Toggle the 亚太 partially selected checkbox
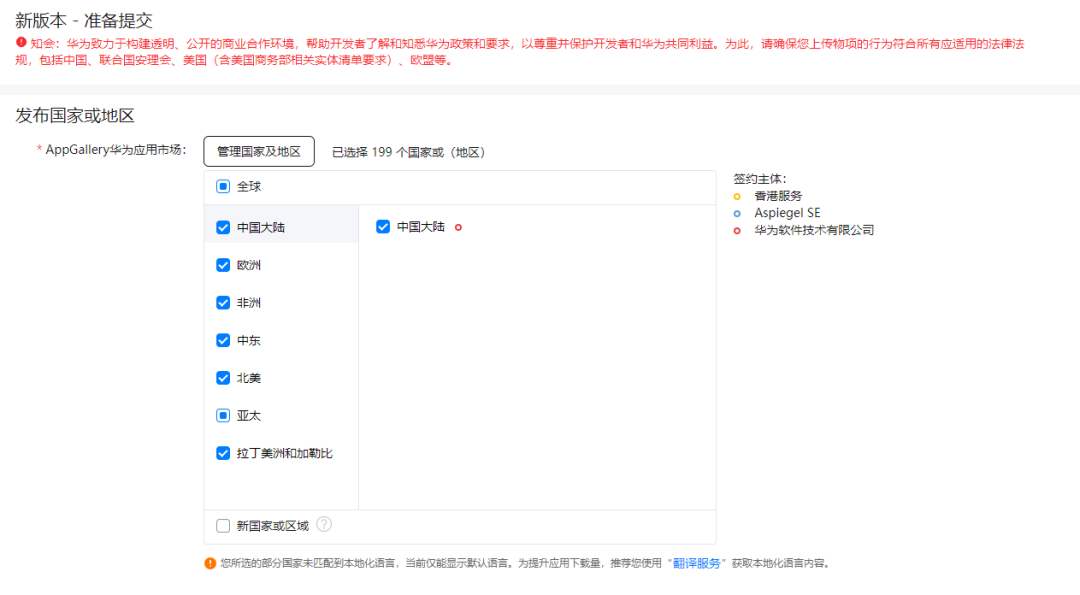The width and height of the screenshot is (1080, 595). (223, 415)
